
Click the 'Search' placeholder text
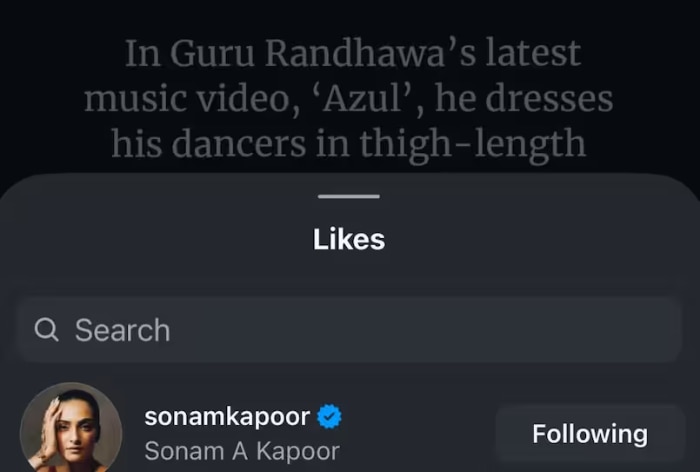coord(122,330)
